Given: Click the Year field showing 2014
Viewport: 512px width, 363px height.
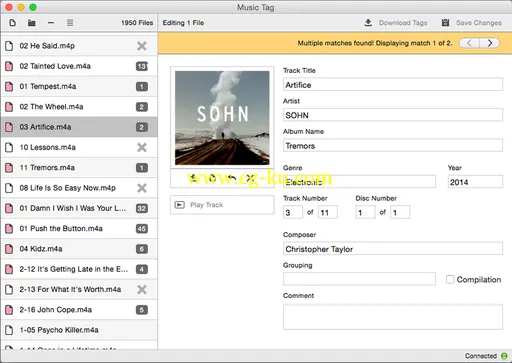Looking at the screenshot, I should tap(475, 182).
